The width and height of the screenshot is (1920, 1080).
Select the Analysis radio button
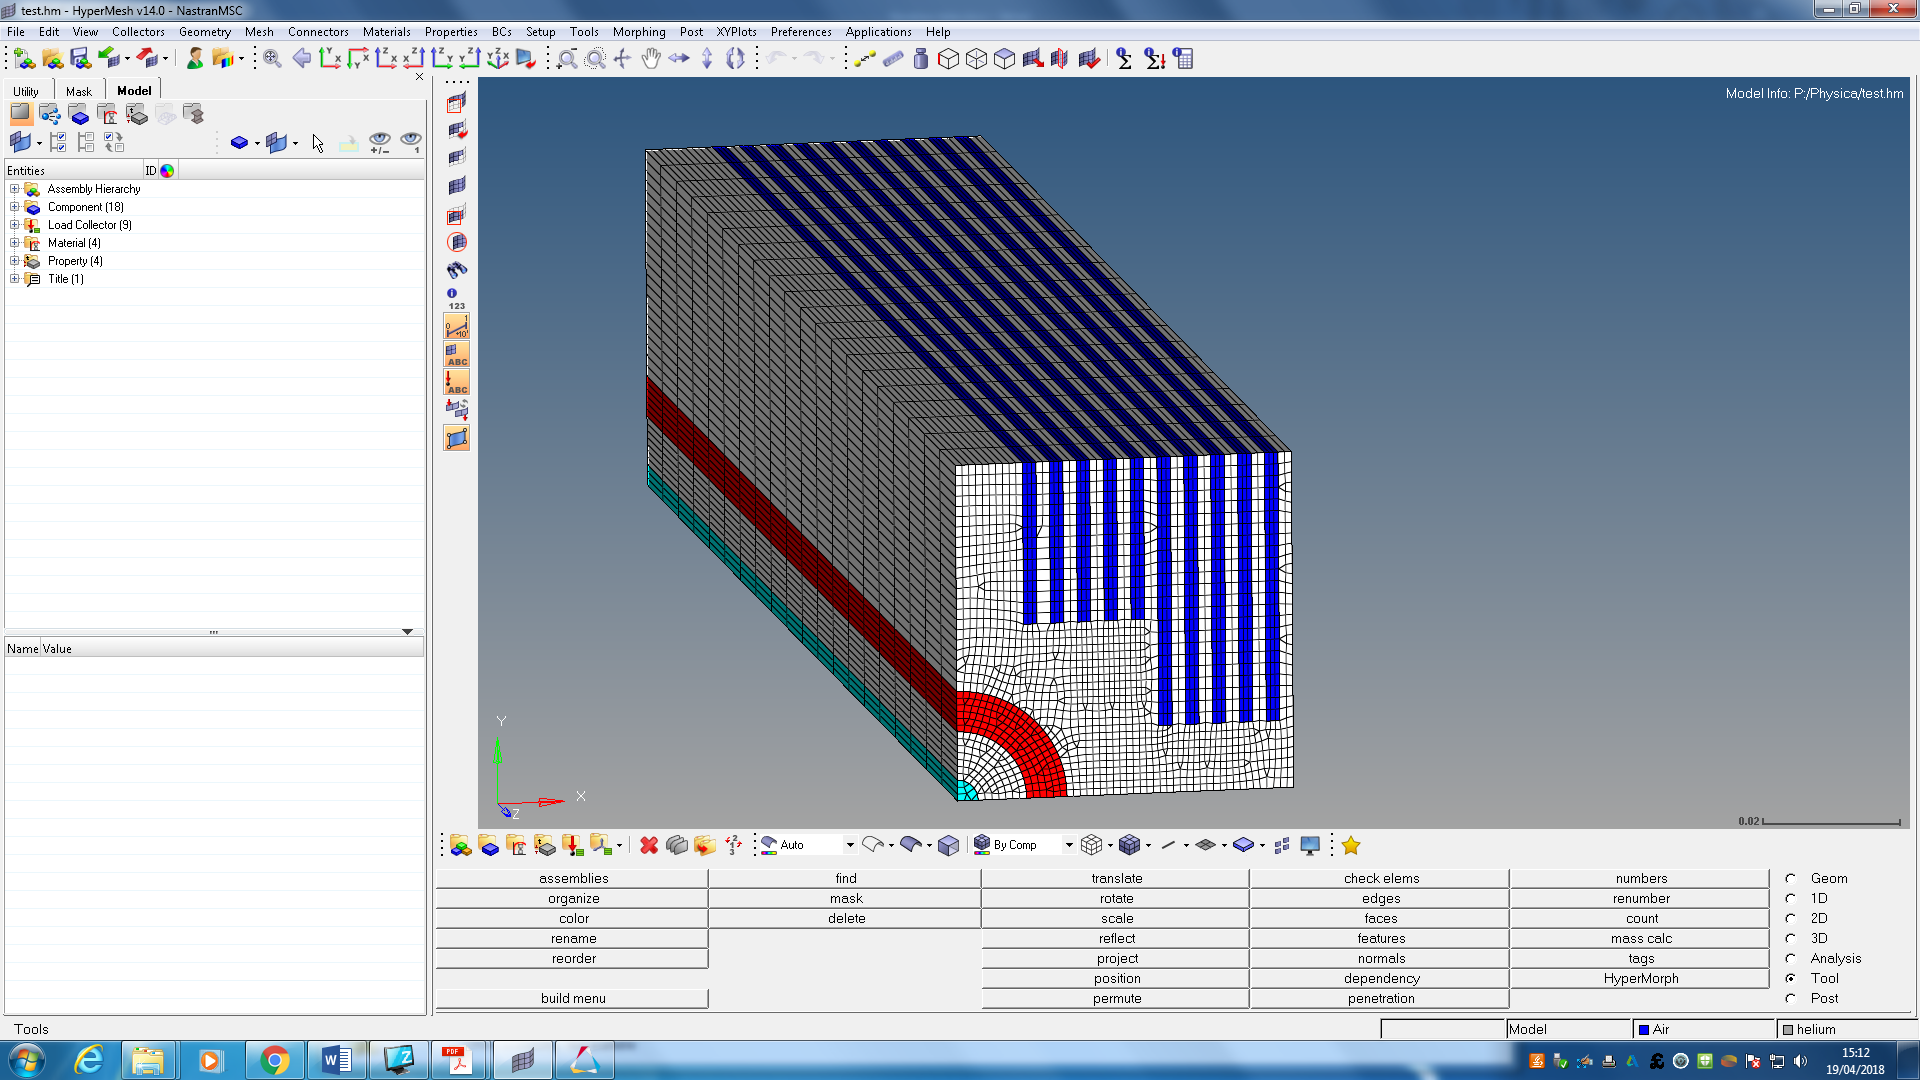(1791, 958)
